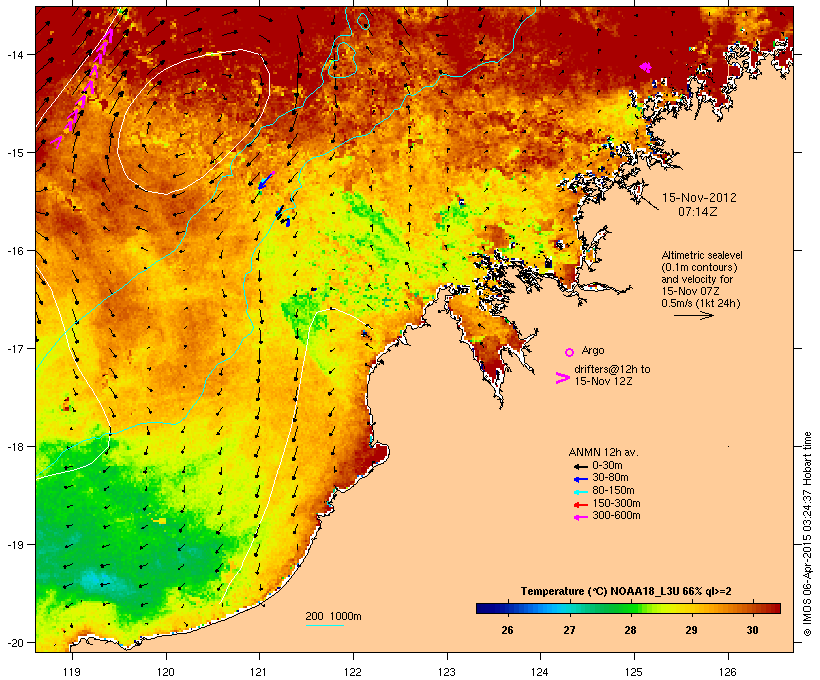Click the magenta drifters chevron legend symbol
The width and height of the screenshot is (820, 680).
(x=562, y=378)
